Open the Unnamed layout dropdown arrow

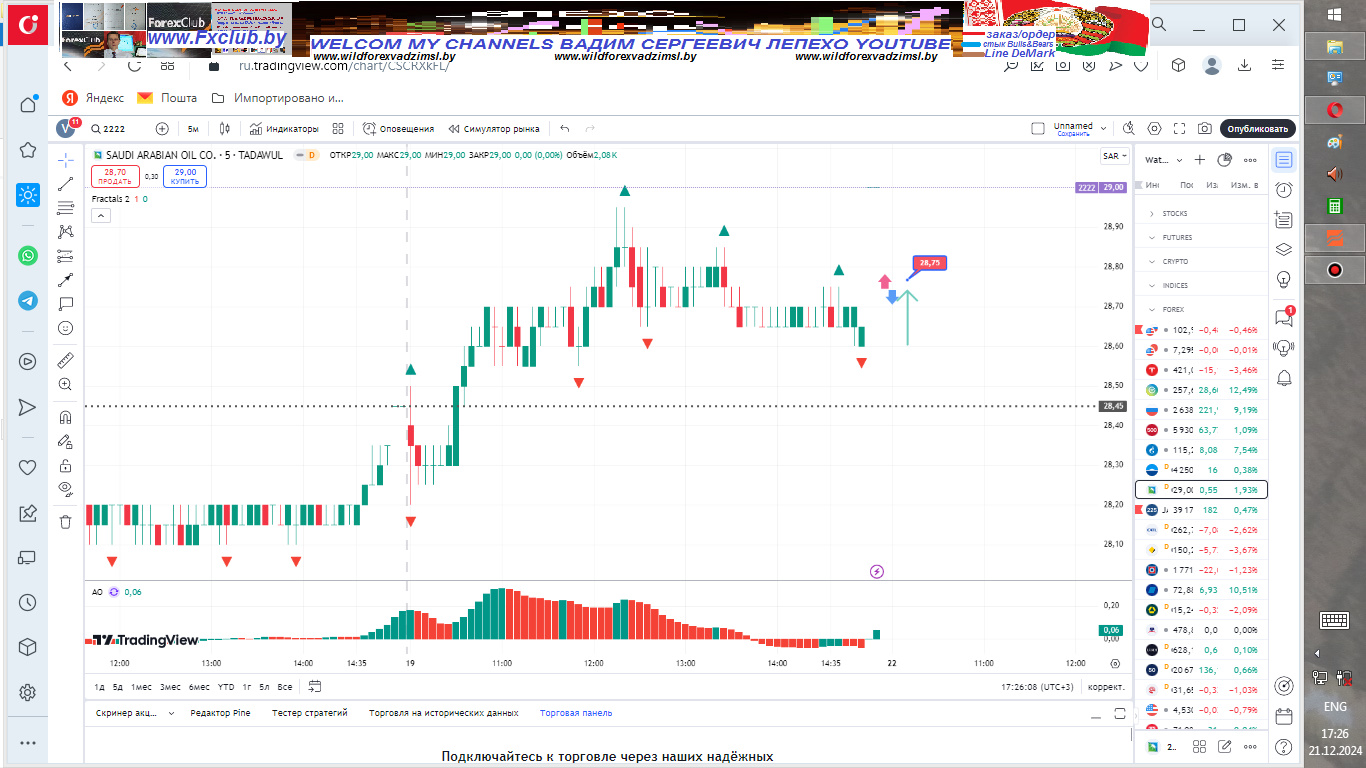(1103, 129)
